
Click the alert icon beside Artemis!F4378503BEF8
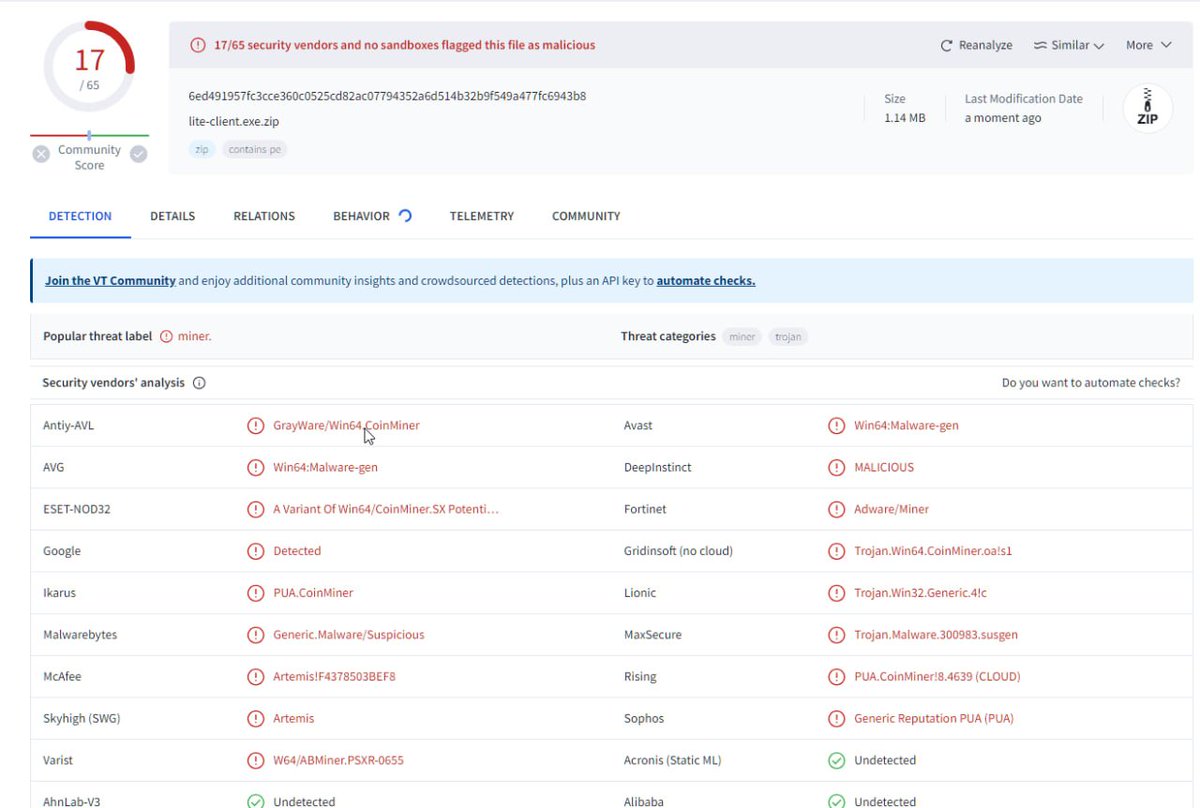click(x=256, y=677)
